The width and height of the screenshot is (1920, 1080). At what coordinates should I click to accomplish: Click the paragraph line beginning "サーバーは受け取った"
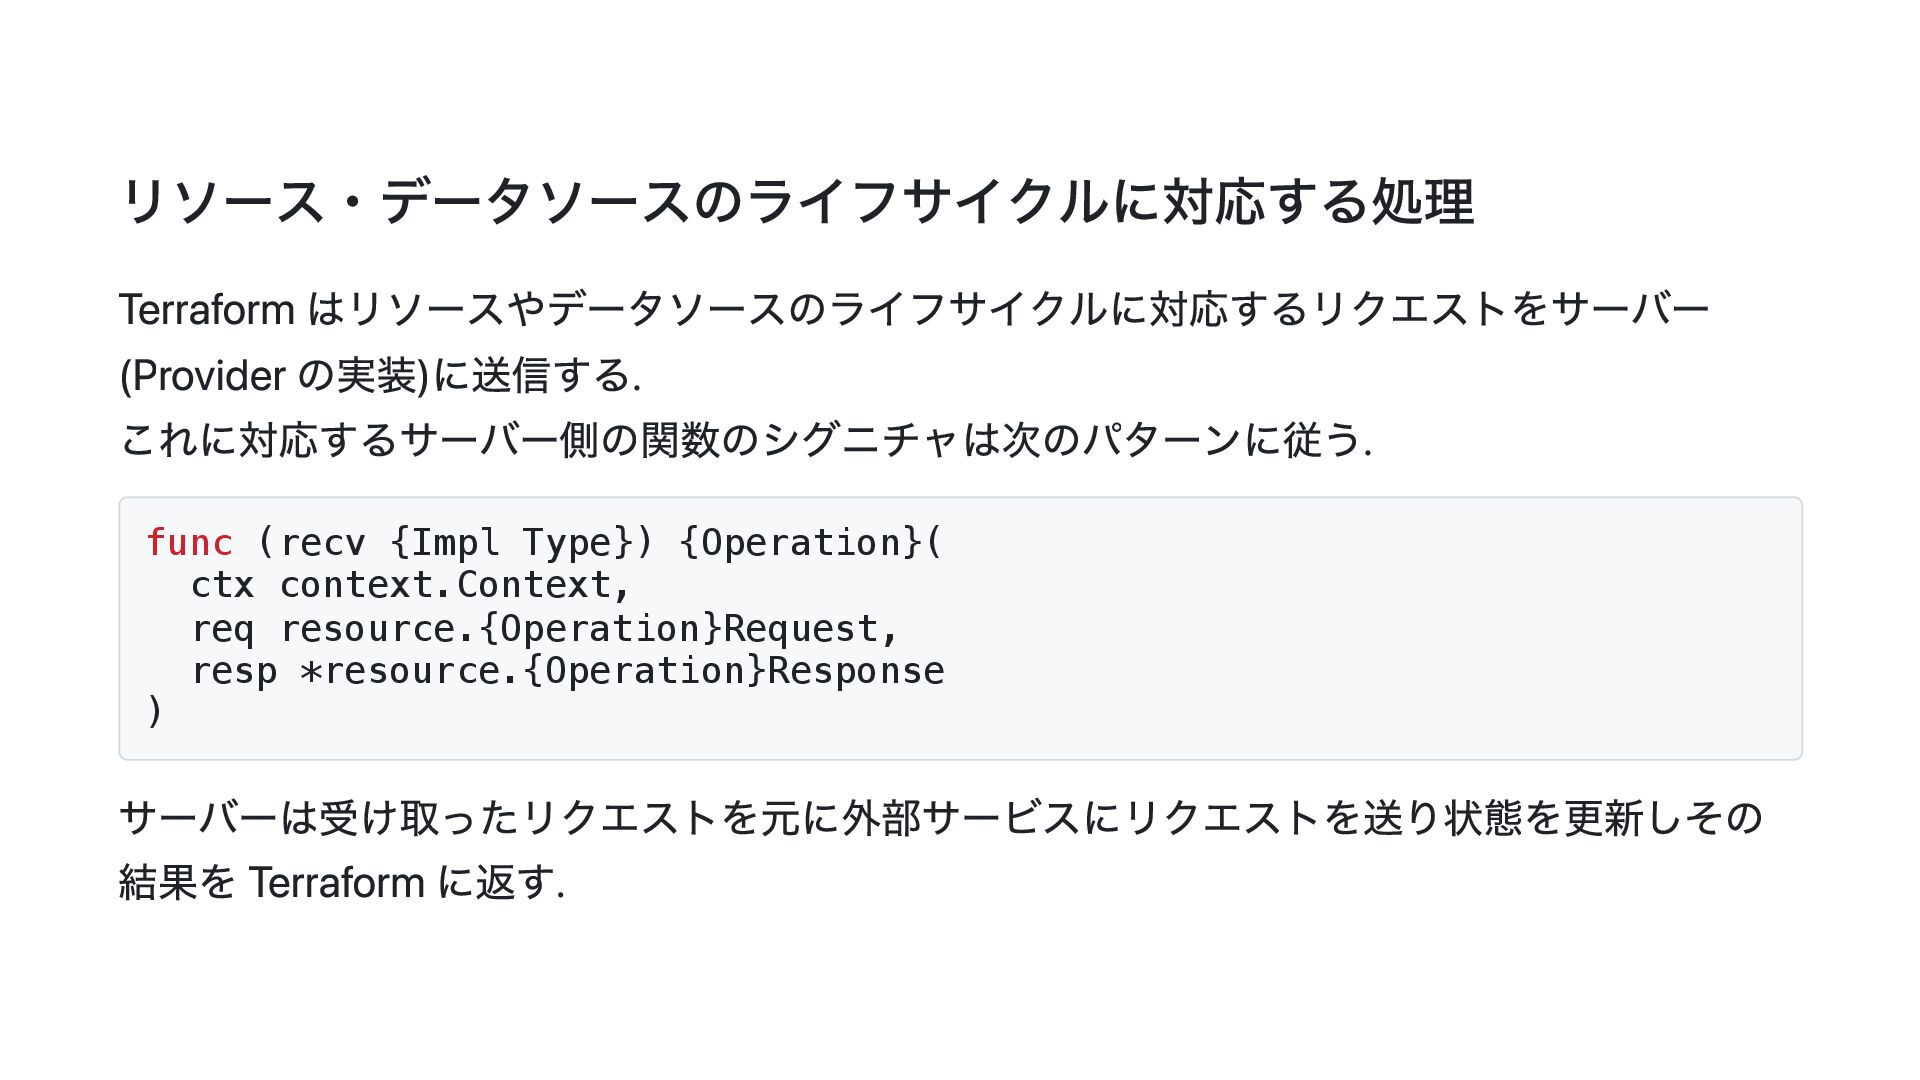tap(940, 818)
